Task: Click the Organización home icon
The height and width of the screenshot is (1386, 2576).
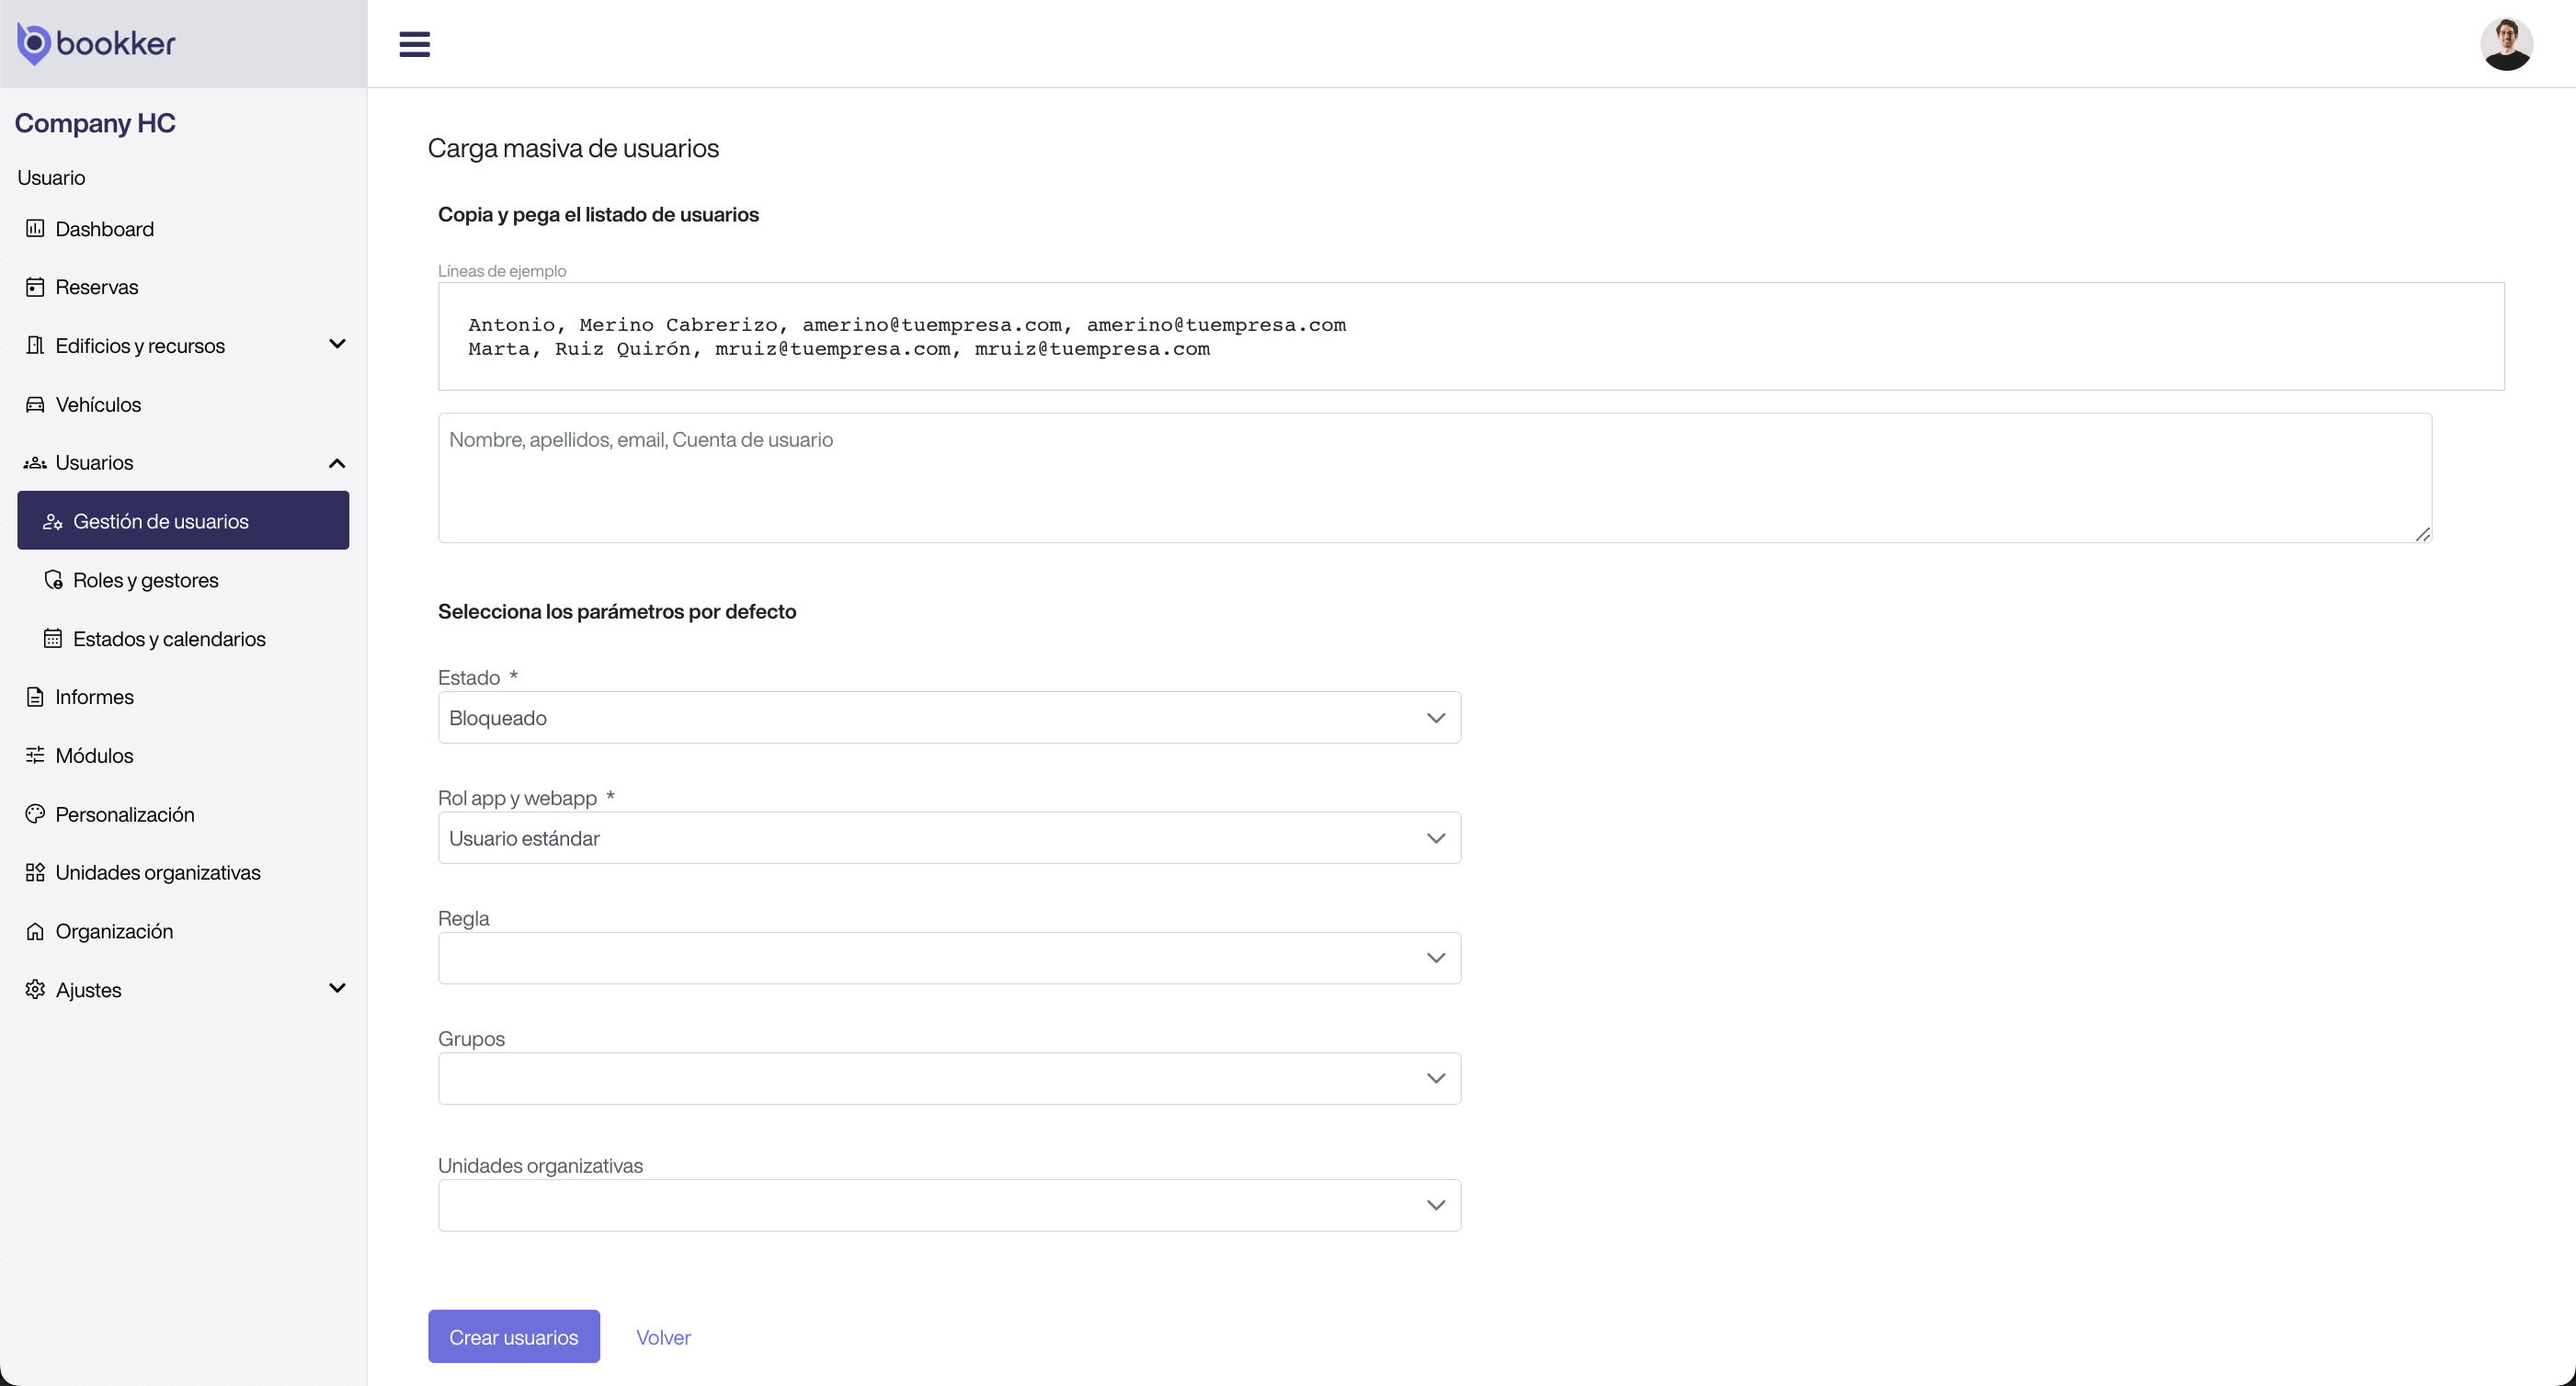Action: click(36, 931)
